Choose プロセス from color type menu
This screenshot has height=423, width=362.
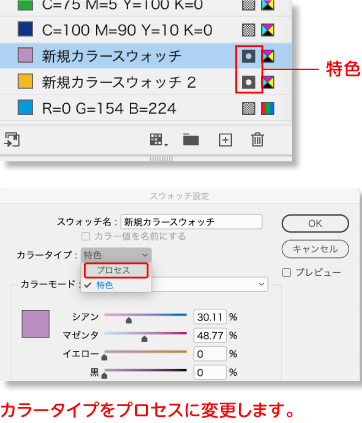click(116, 270)
